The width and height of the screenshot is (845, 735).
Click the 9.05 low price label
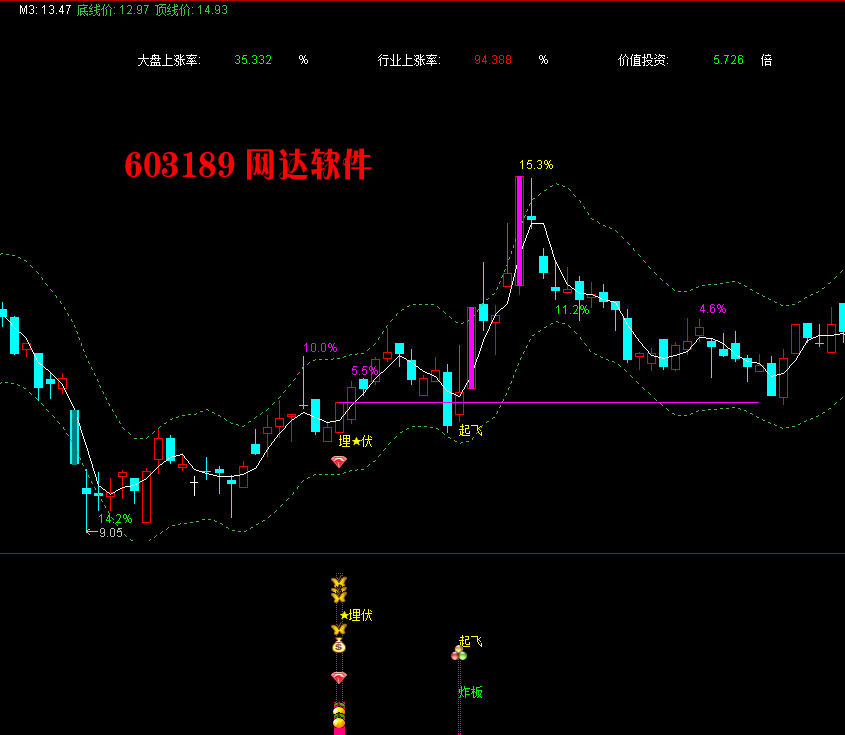point(110,533)
